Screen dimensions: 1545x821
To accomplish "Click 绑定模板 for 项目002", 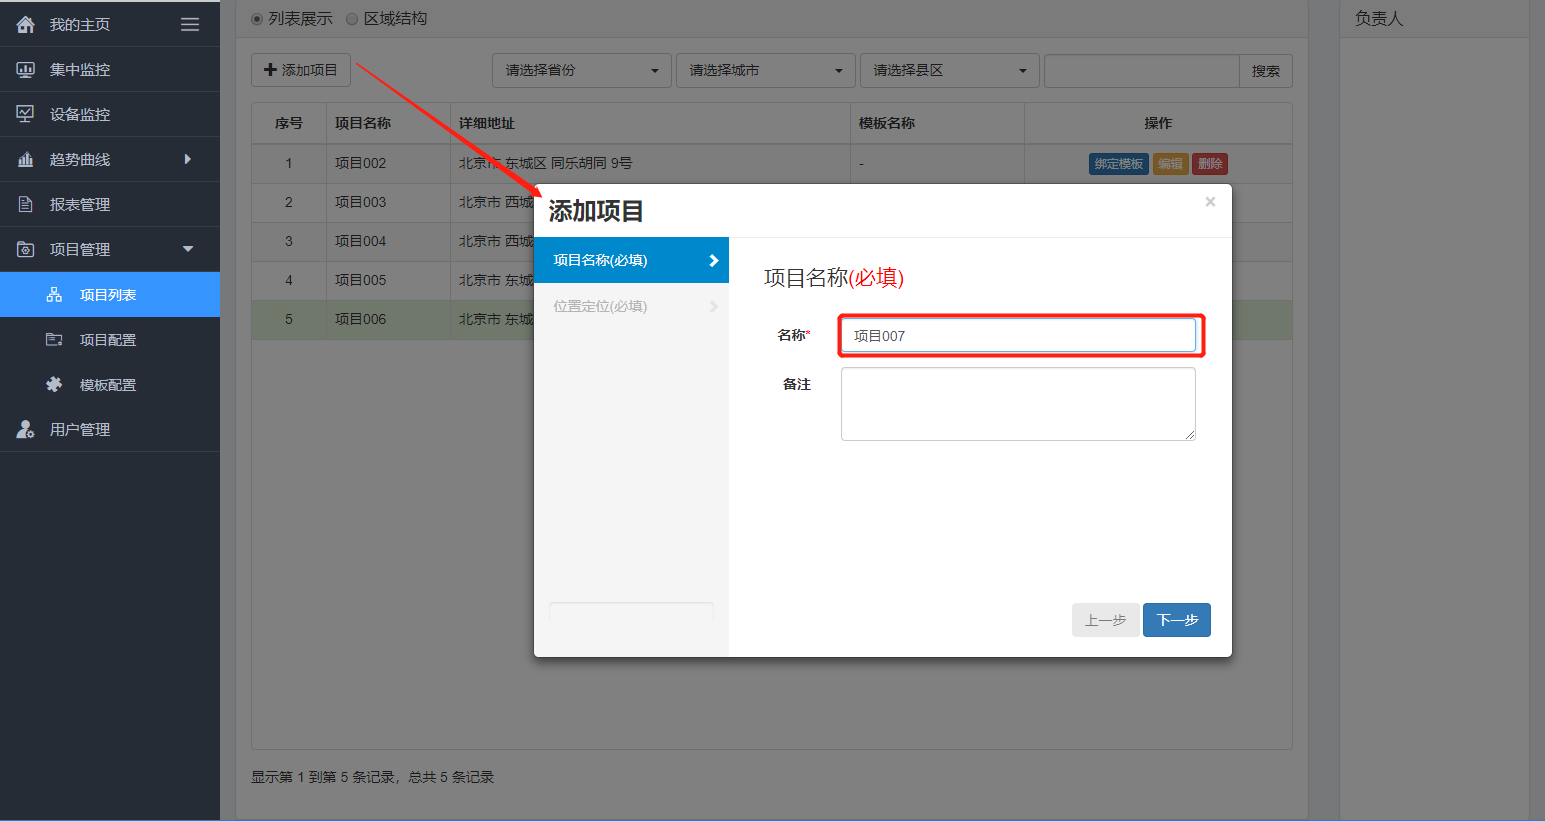I will click(1118, 164).
